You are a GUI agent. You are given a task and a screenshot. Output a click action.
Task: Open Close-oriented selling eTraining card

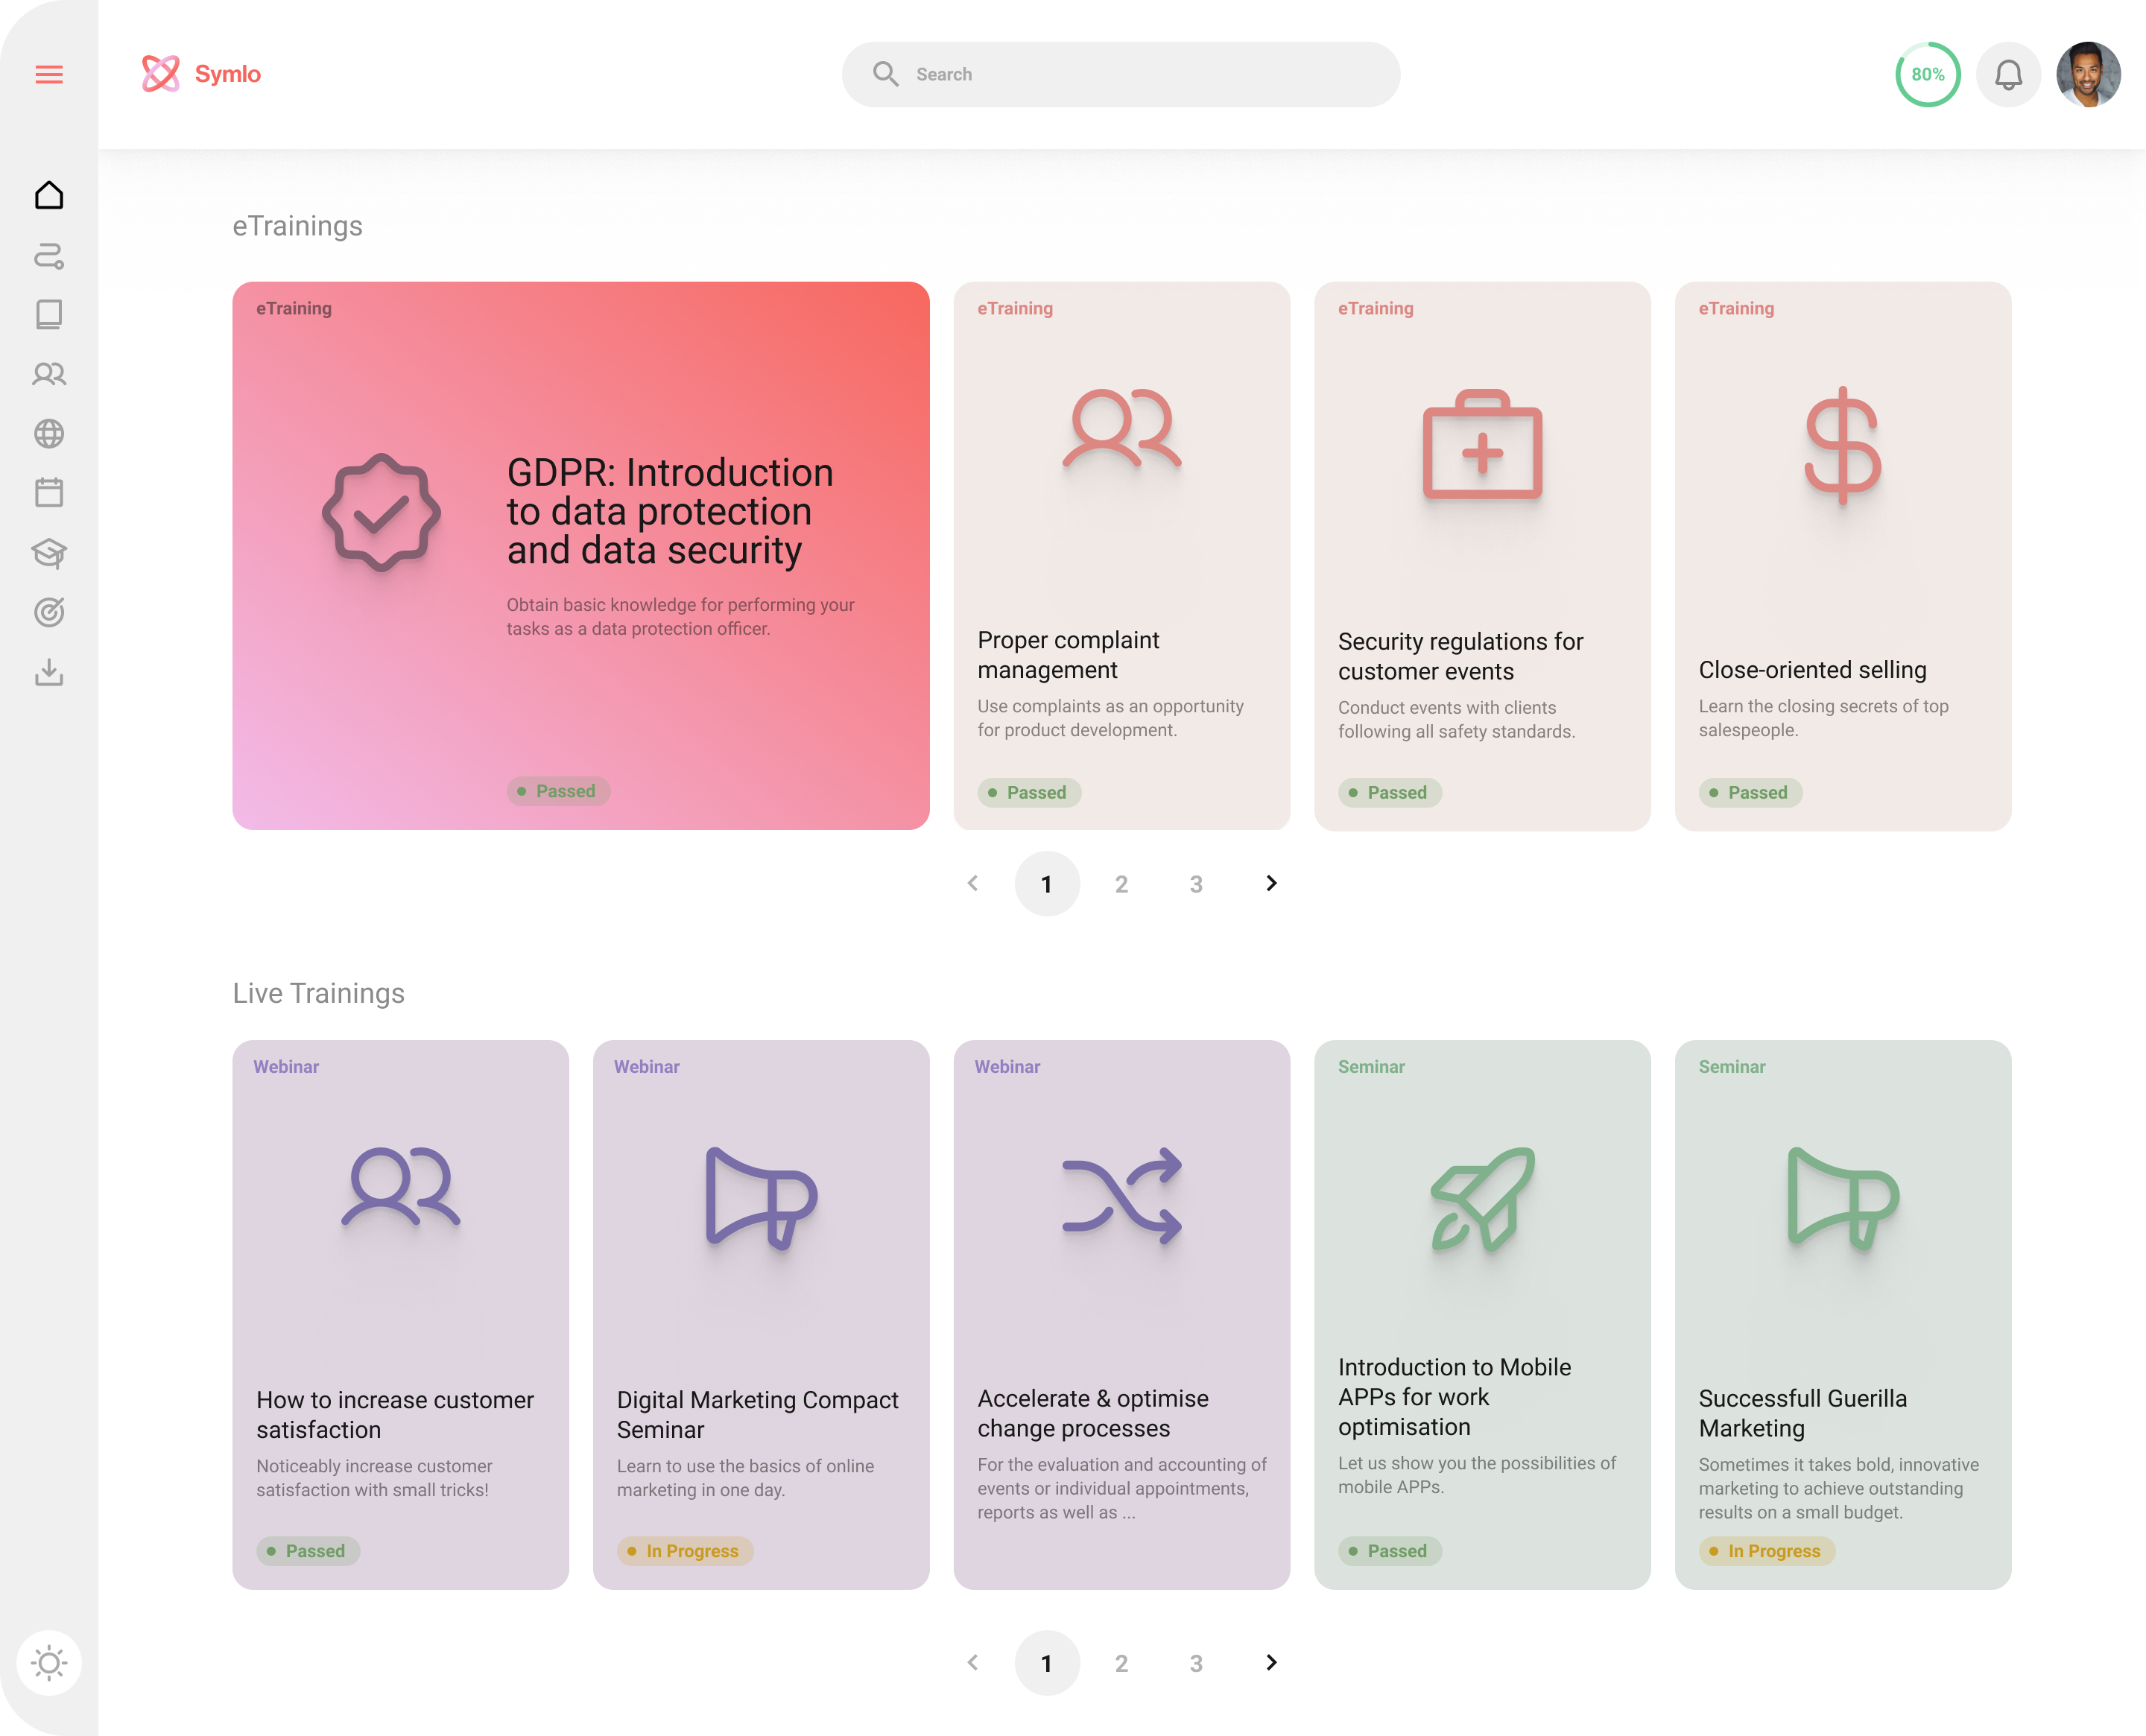[1842, 555]
